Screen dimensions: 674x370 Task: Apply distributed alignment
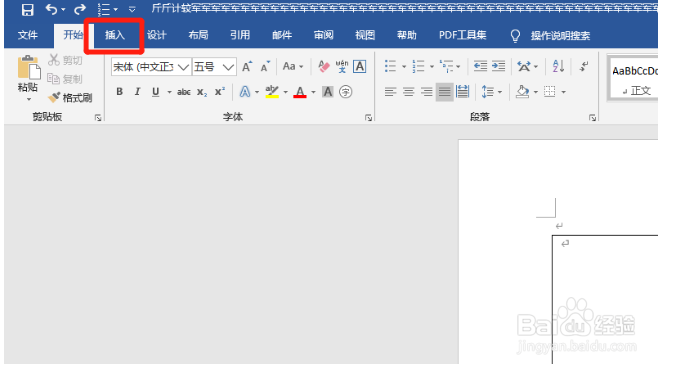coord(463,92)
